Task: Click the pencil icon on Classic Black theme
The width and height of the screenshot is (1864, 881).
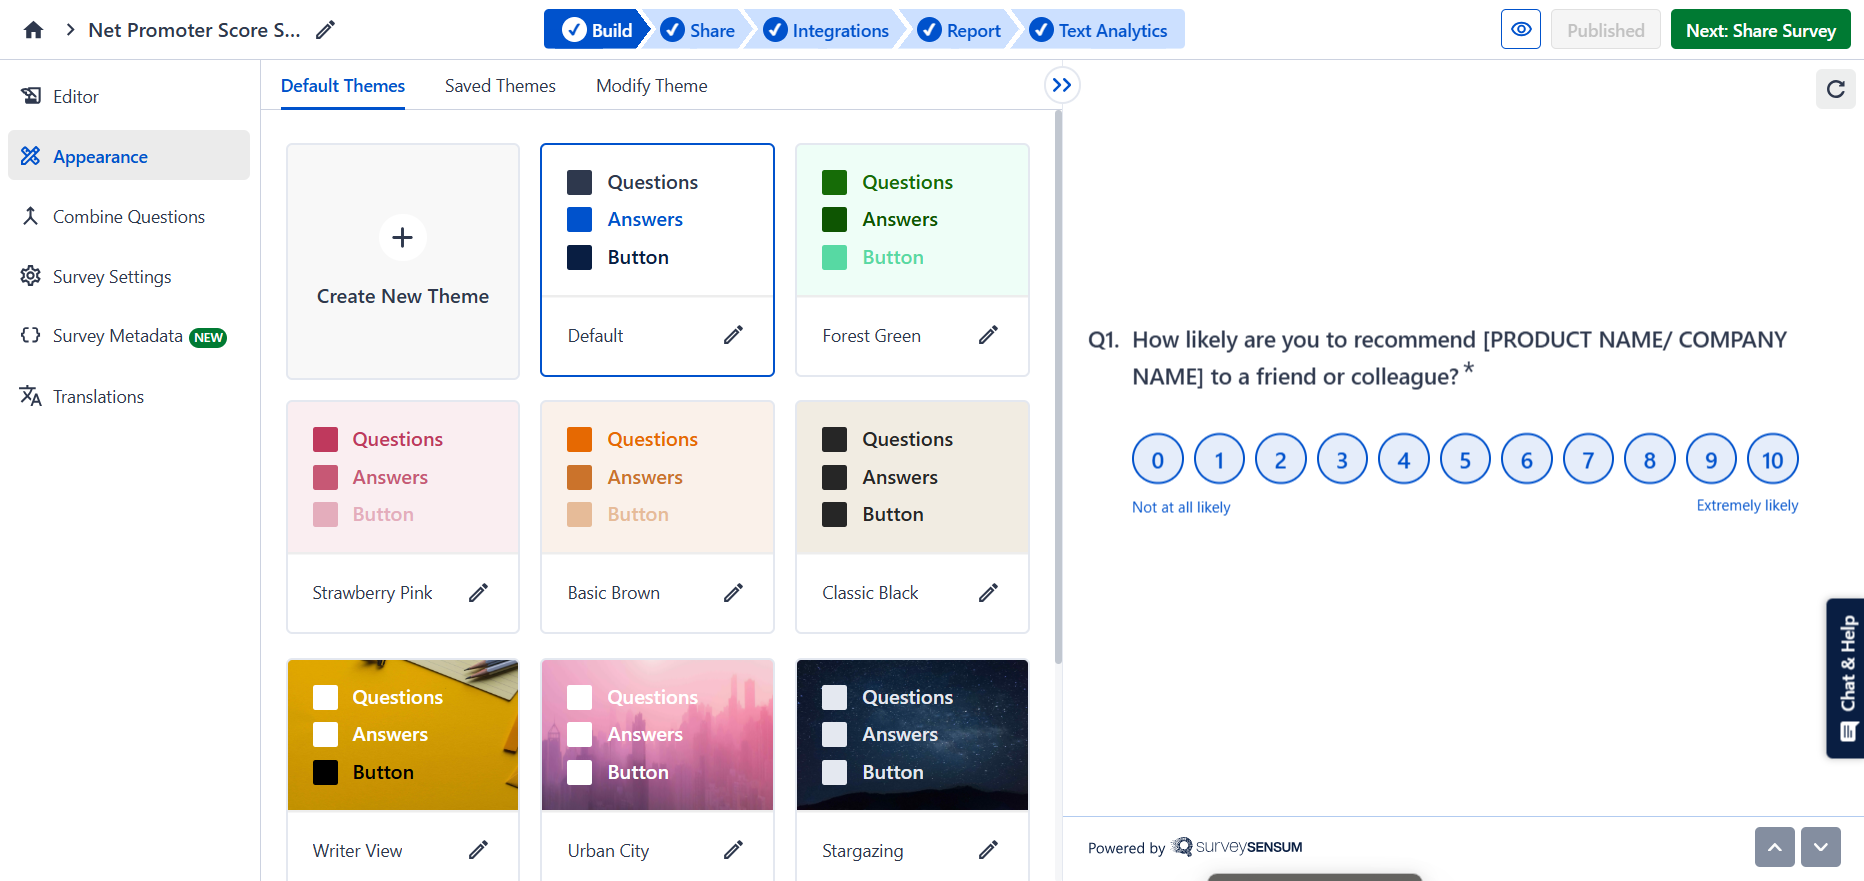Action: pos(988,593)
